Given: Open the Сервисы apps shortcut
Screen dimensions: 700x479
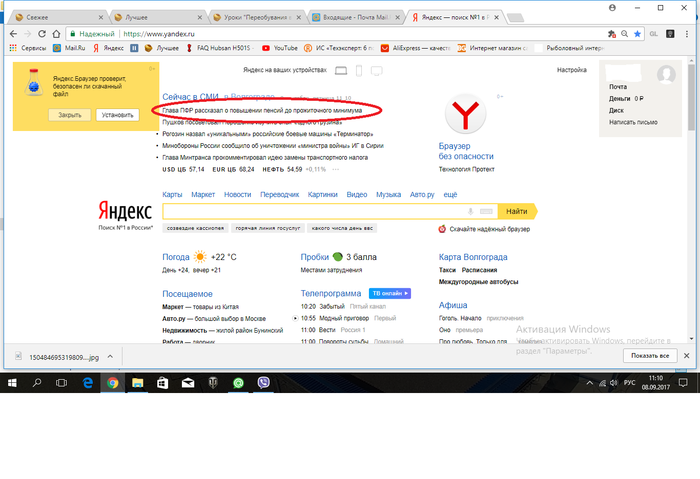Looking at the screenshot, I should tap(28, 48).
